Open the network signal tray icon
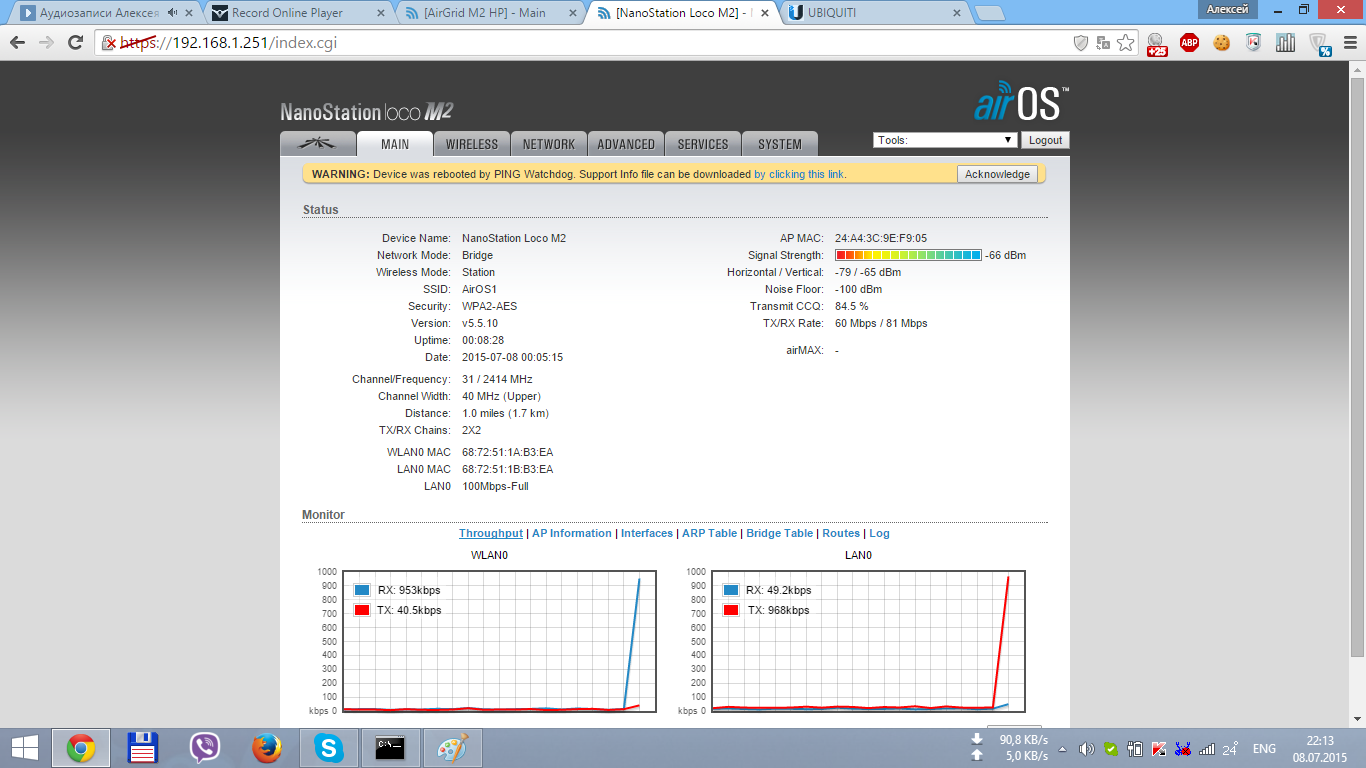The image size is (1366, 768). tap(1207, 749)
